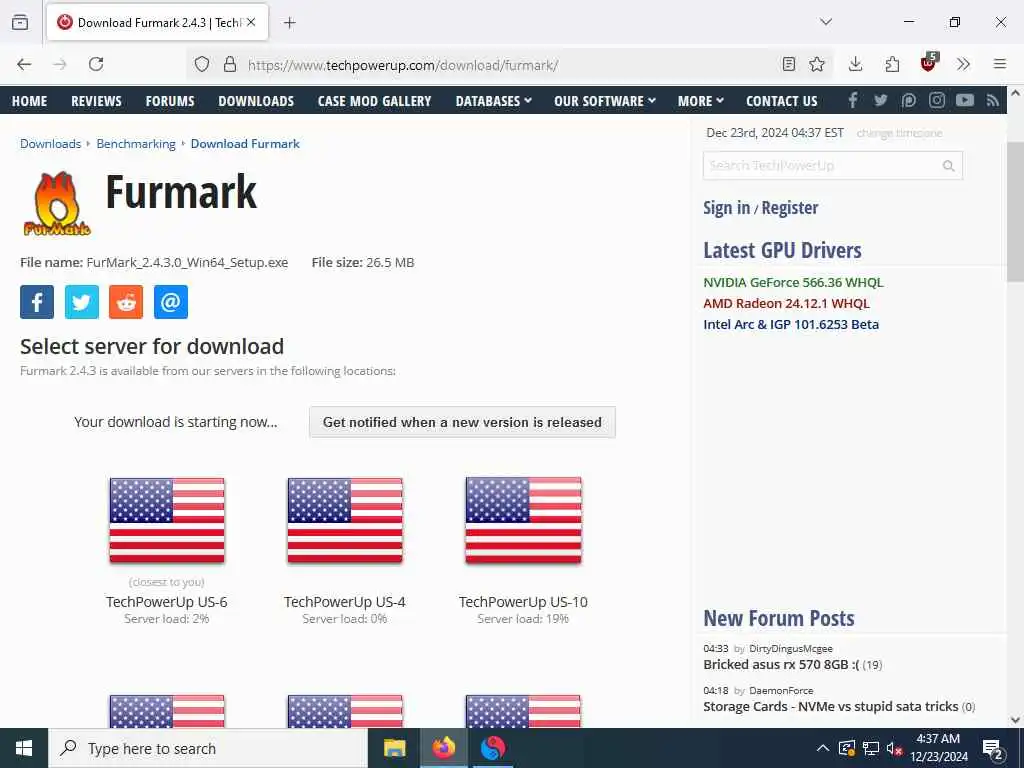The image size is (1024, 768).
Task: Open uBlock Origin extension icon
Action: 928,63
